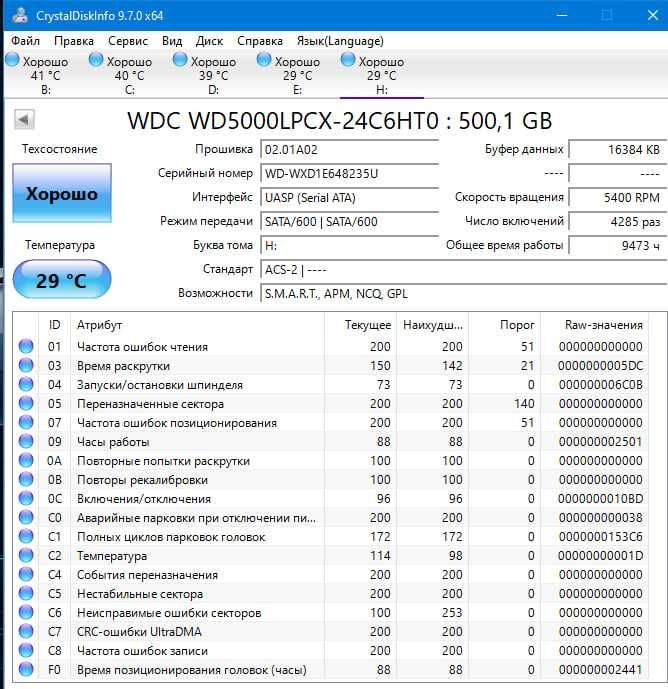This screenshot has height=689, width=668.
Task: Open the Правка menu
Action: 74,41
